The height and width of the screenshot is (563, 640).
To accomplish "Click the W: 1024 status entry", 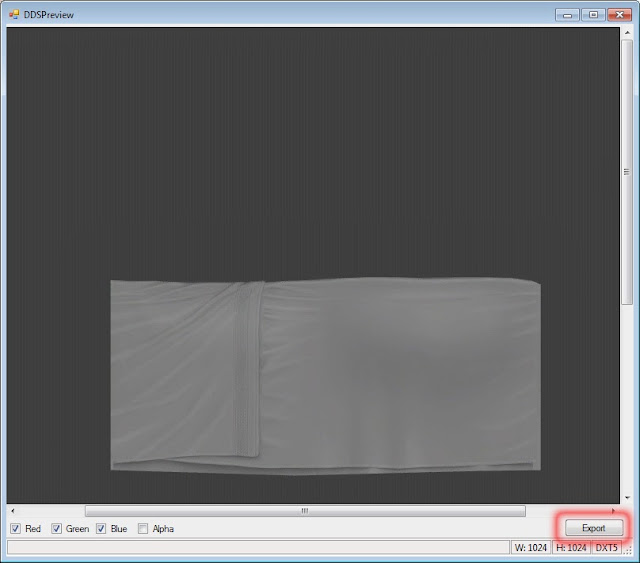I will 531,547.
